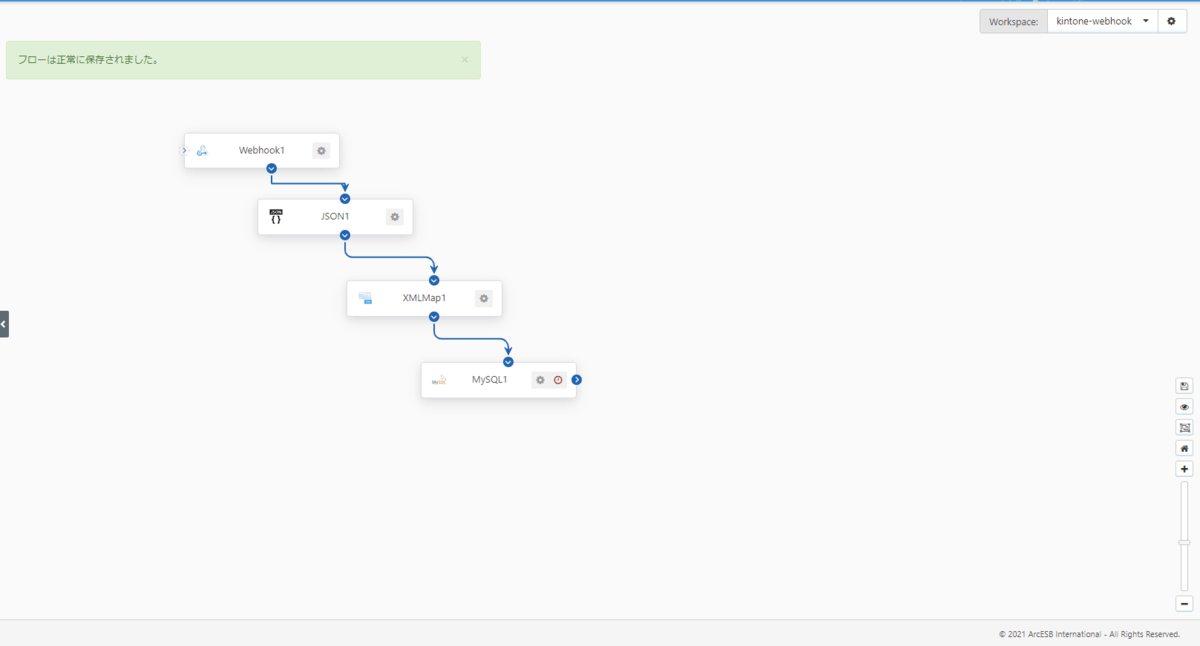Screen dimensions: 1200x646
Task: Dismiss the flow saved notification
Action: tap(464, 60)
